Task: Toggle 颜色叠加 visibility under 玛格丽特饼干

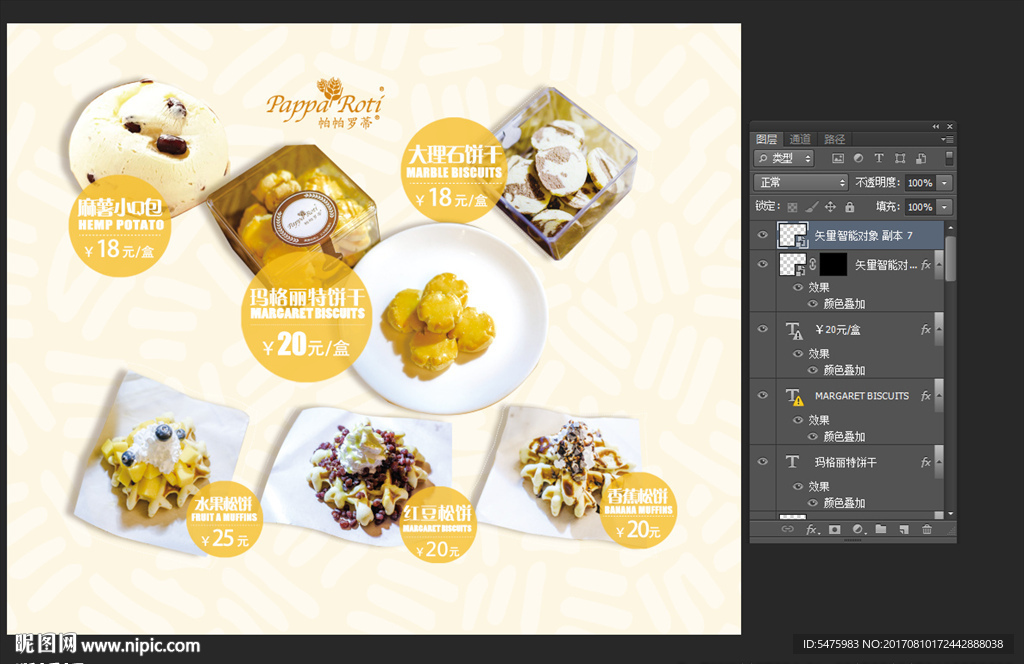Action: [x=812, y=503]
